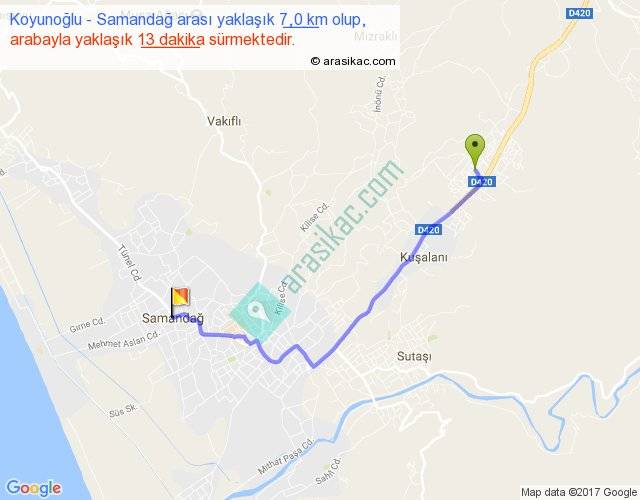Click the D420 shield below the green pin
Screen dimensions: 640x500
pyautogui.click(x=482, y=182)
